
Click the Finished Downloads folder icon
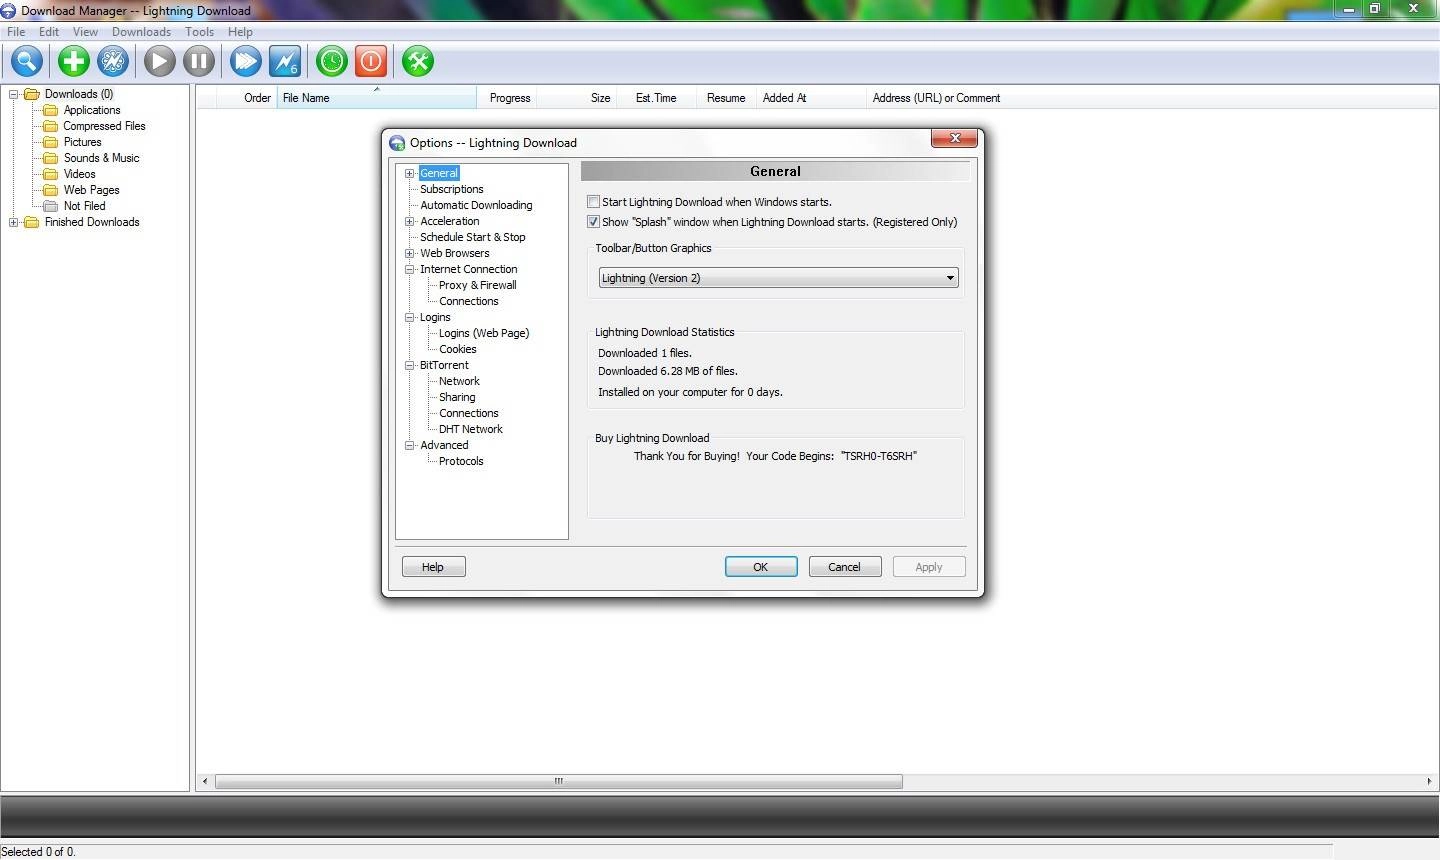point(31,222)
